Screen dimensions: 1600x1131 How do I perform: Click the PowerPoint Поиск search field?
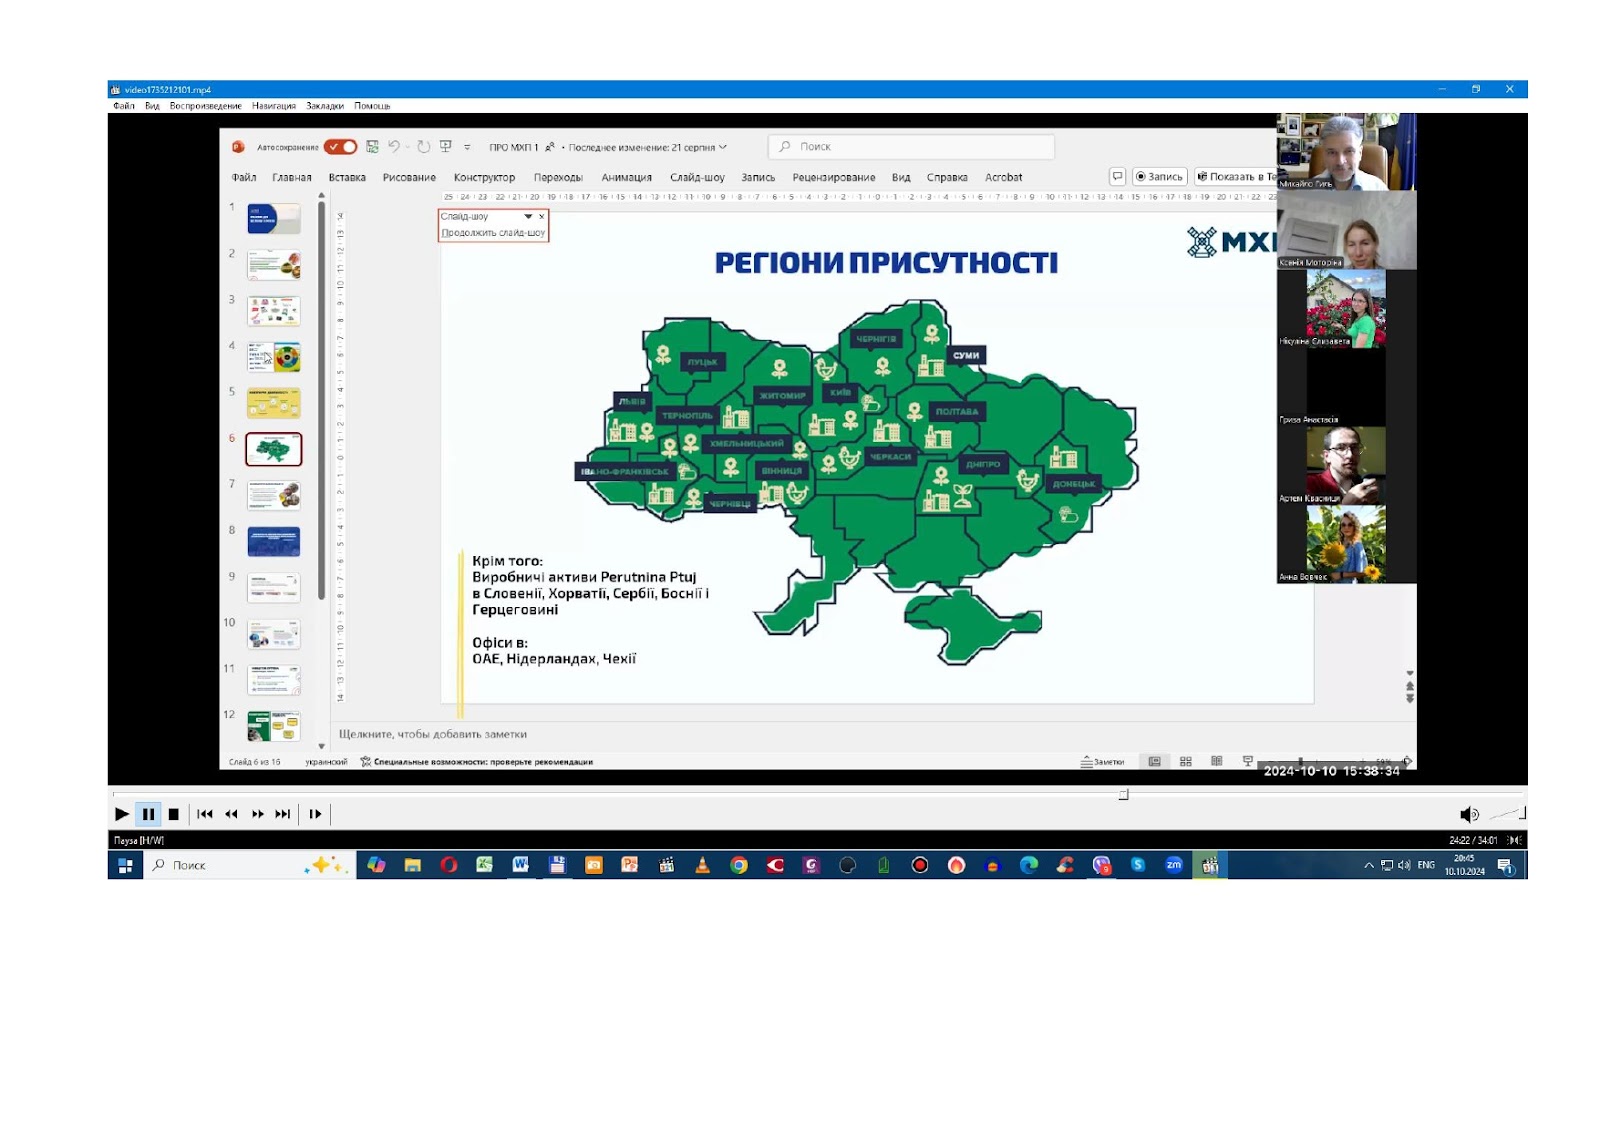pos(911,147)
